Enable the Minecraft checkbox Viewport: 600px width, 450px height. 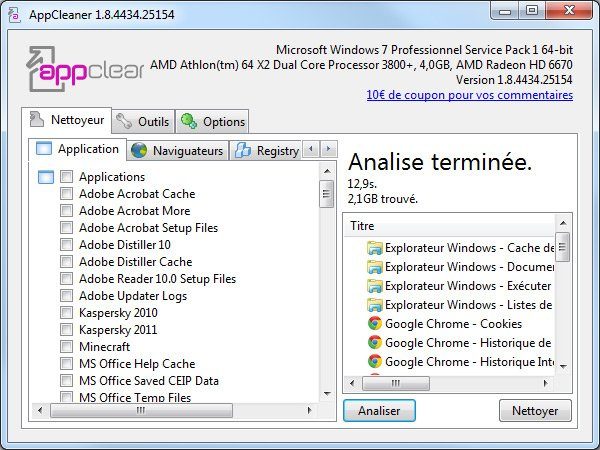coord(67,347)
